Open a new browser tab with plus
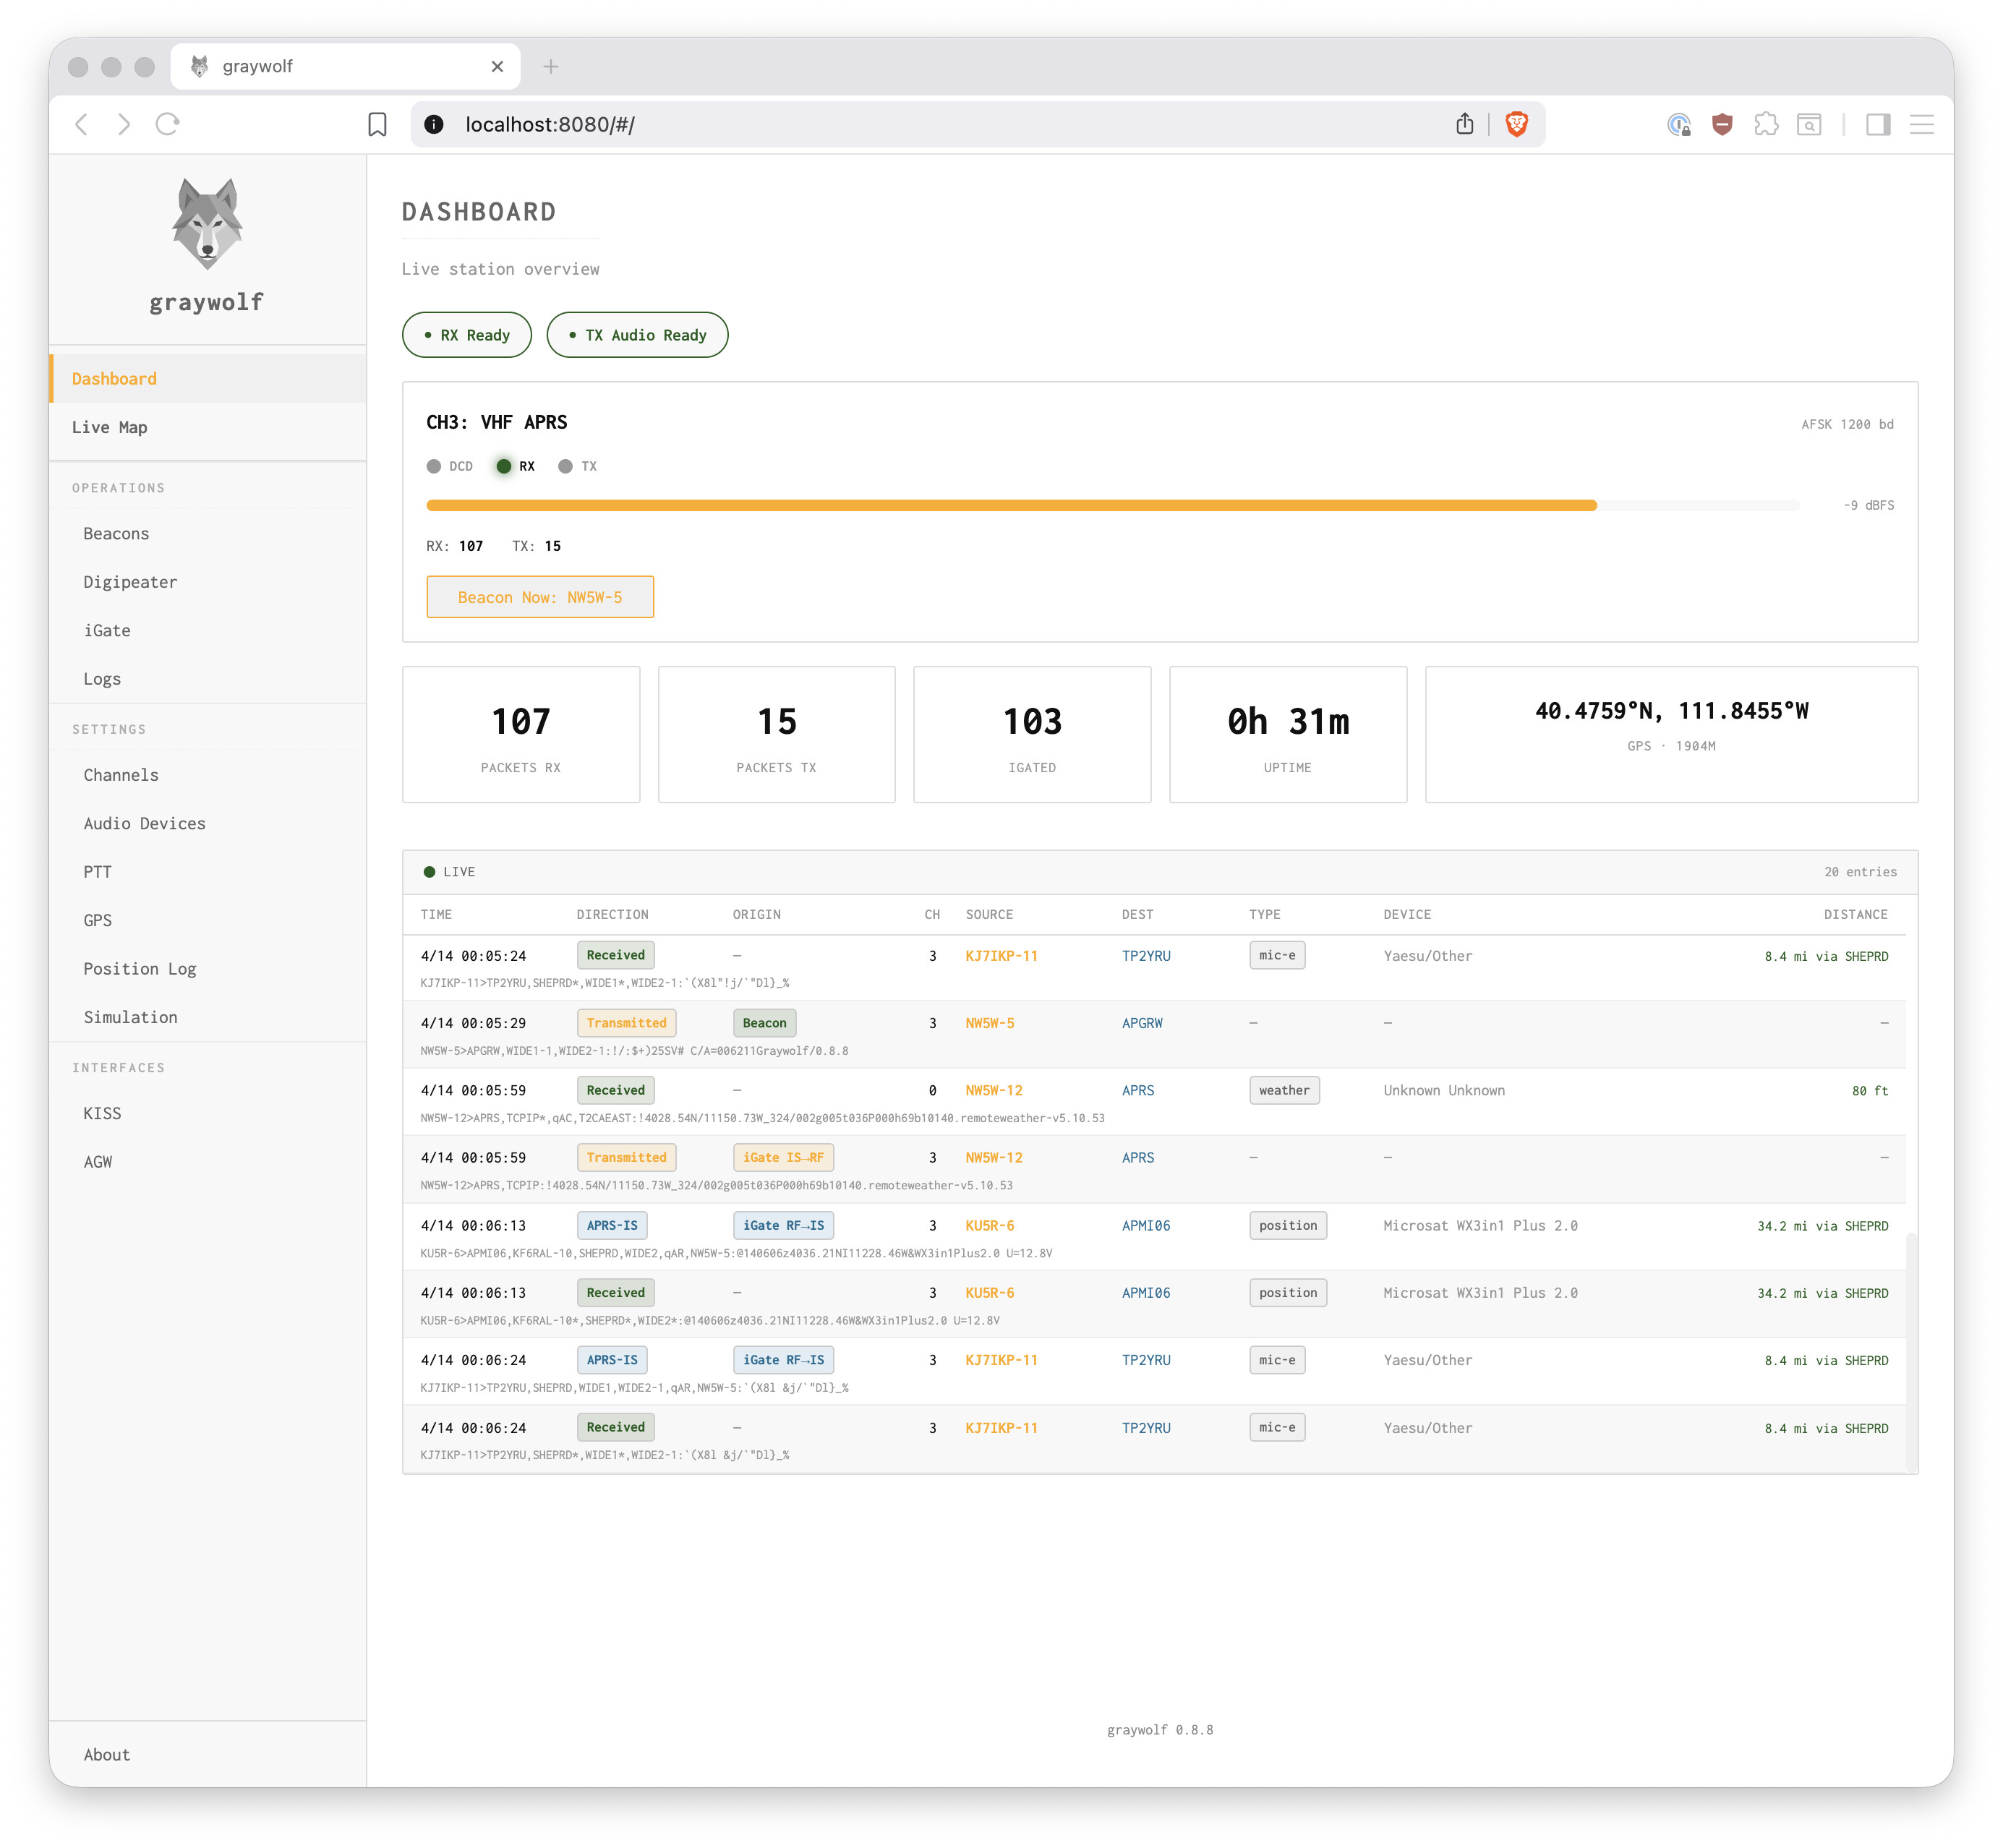This screenshot has height=1848, width=2003. 550,67
